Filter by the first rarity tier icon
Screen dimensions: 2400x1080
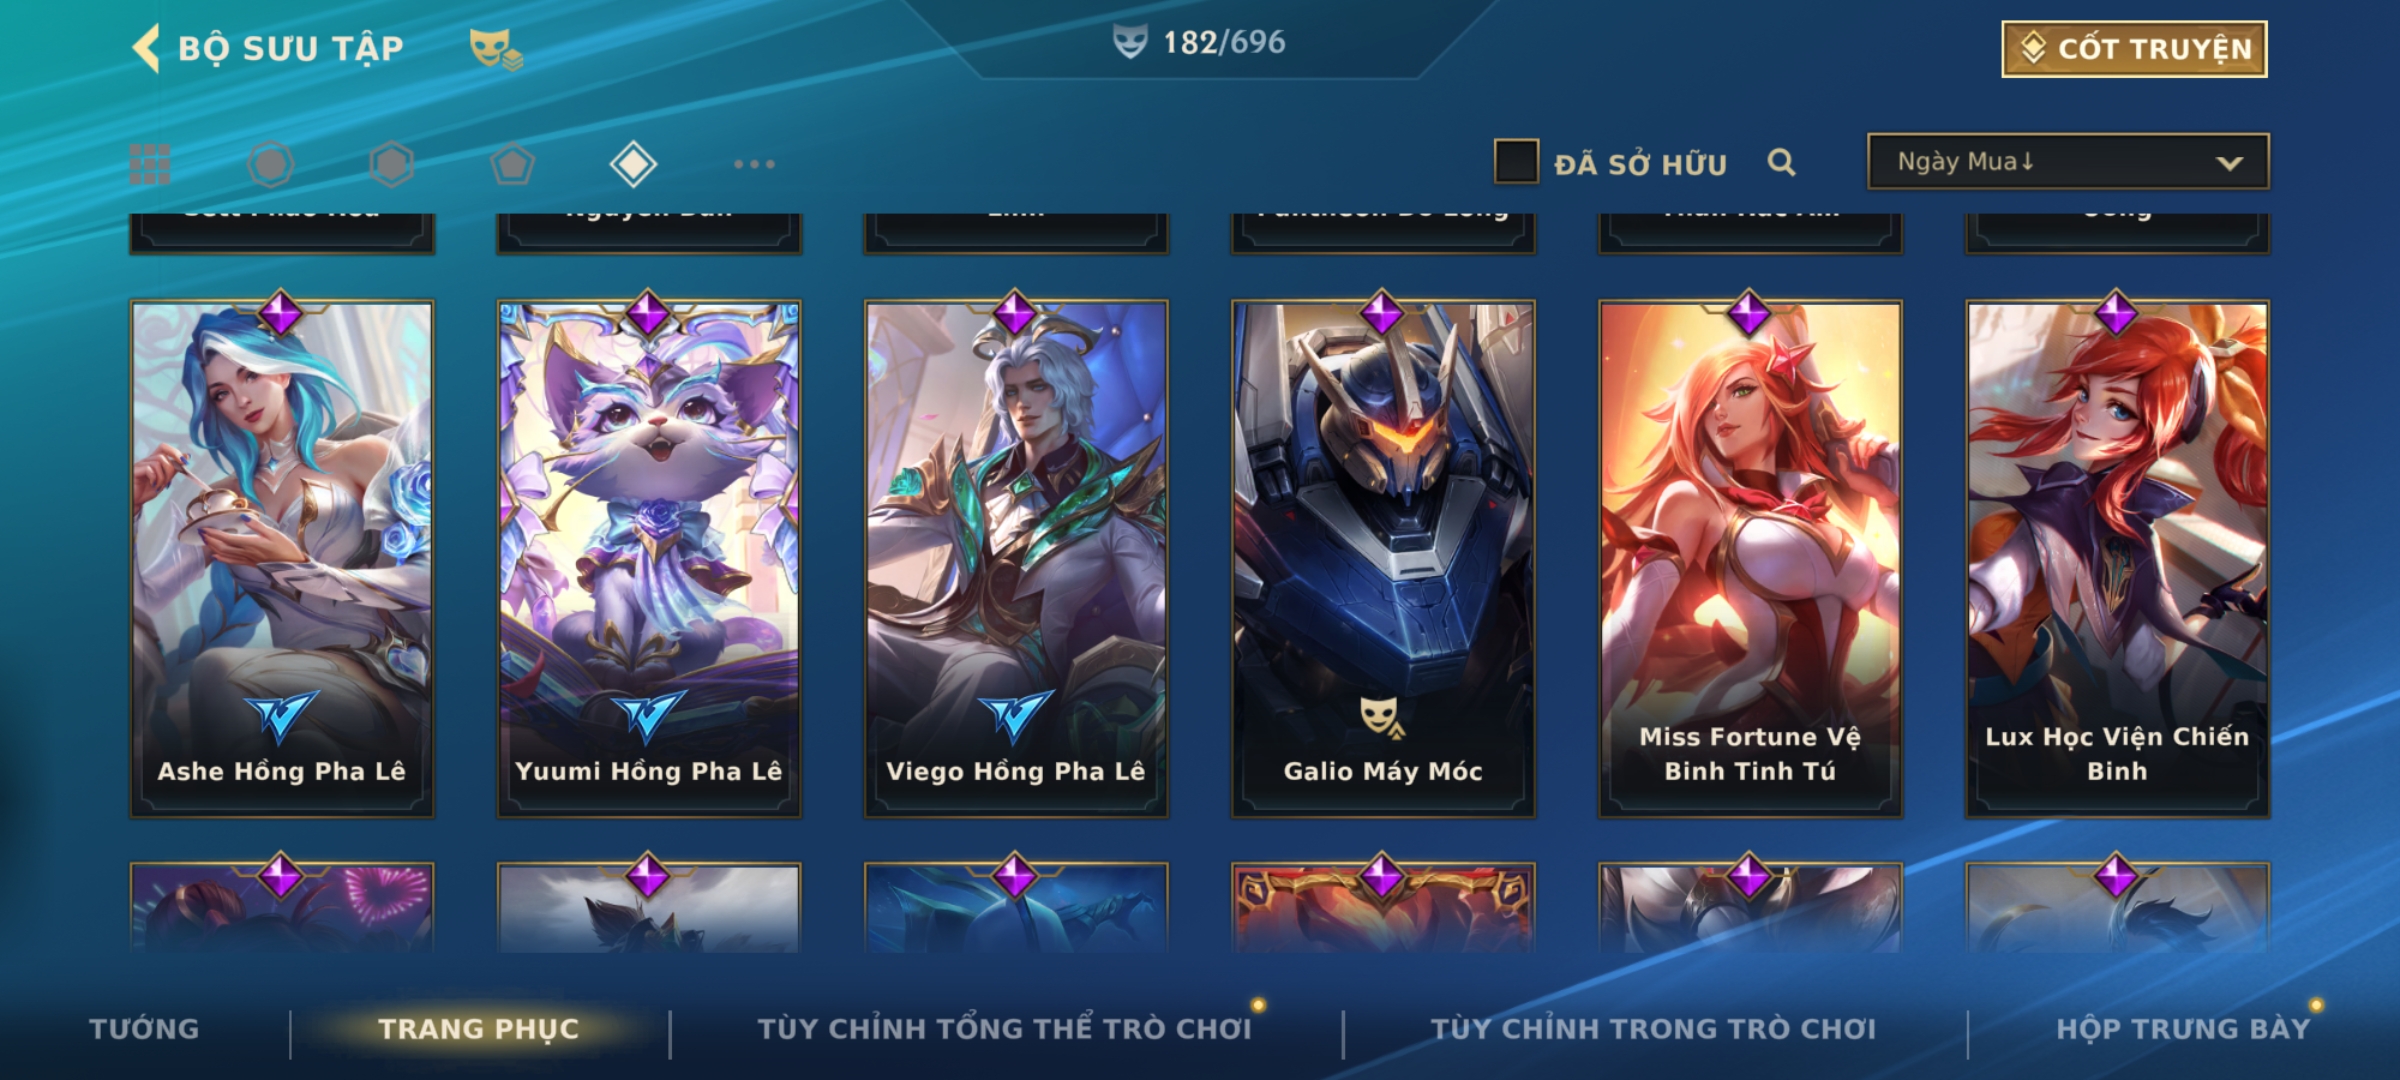(270, 164)
